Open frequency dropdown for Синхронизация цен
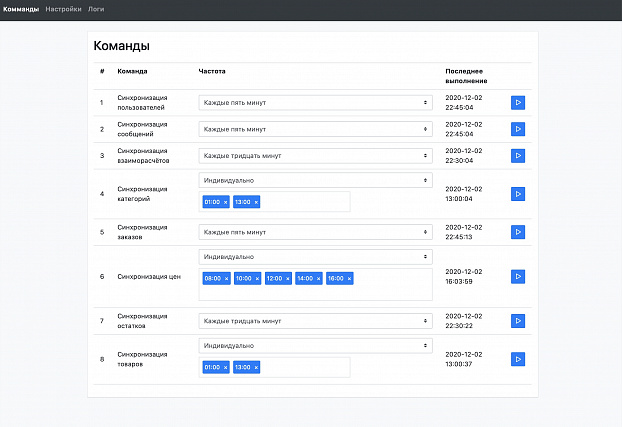The image size is (622, 427). (x=315, y=257)
